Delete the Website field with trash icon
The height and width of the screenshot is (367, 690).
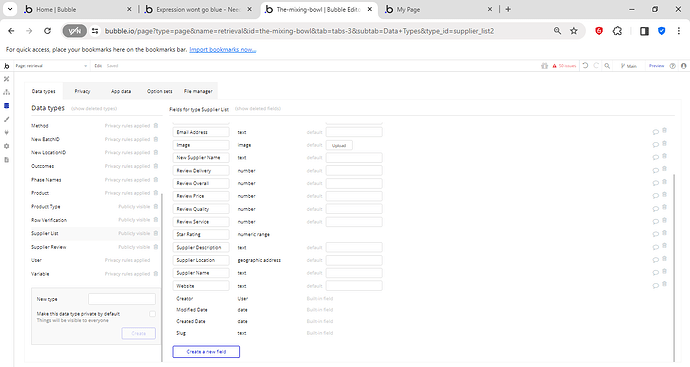pos(664,284)
